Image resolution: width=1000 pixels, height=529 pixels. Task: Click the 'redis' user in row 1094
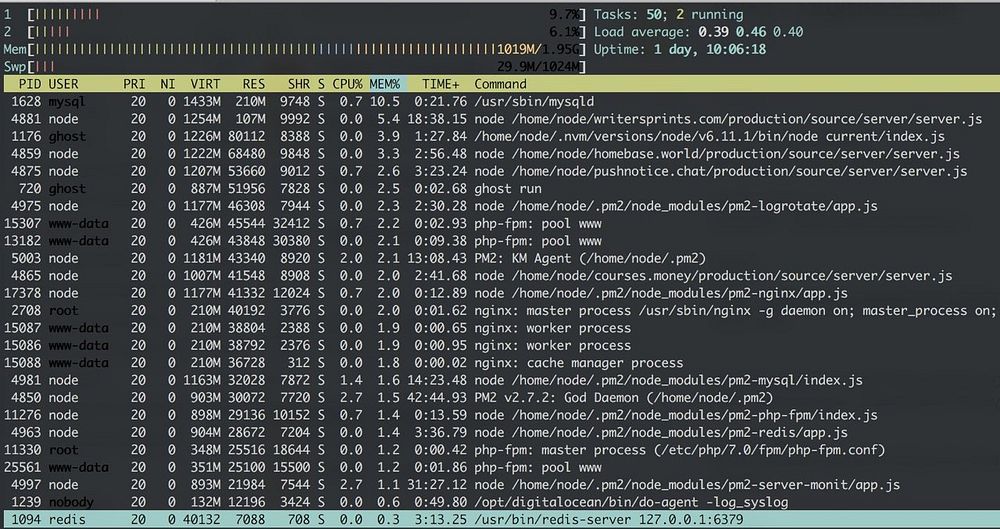click(x=67, y=520)
